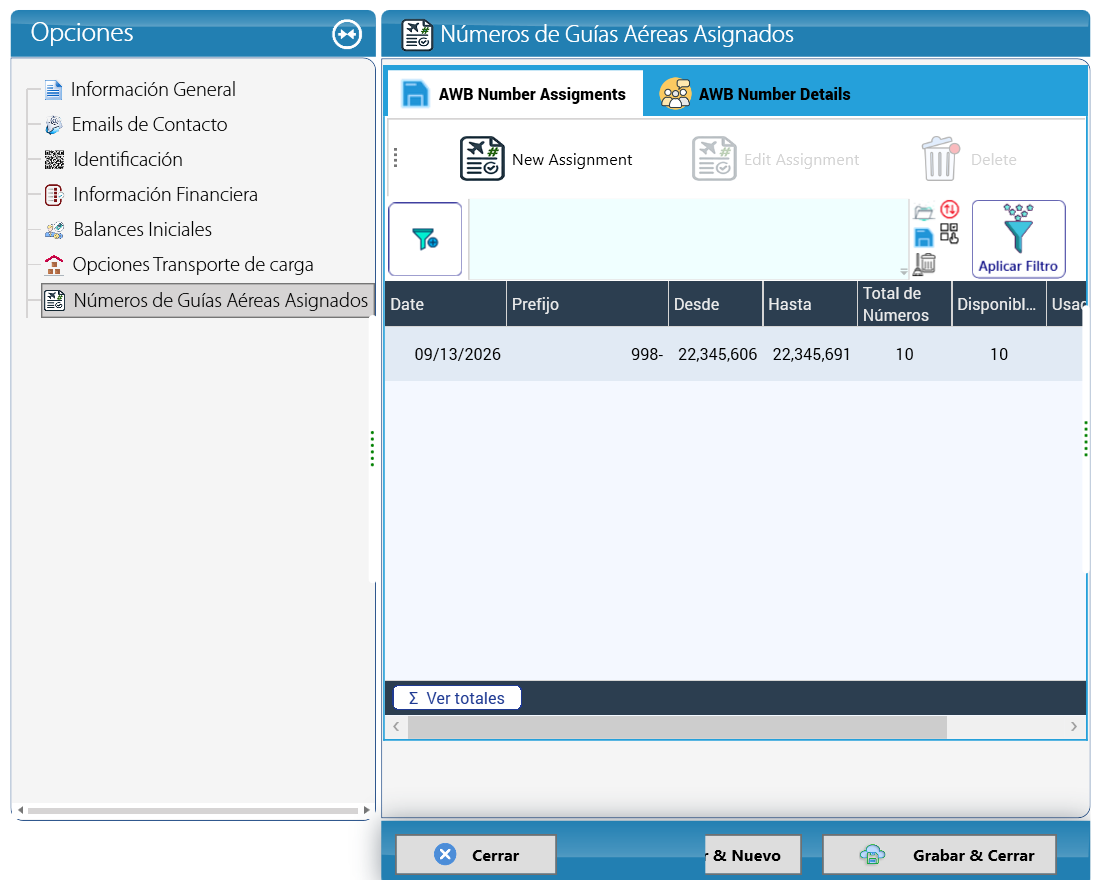
Task: Click the Emails de Contacto icon
Action: pyautogui.click(x=54, y=125)
